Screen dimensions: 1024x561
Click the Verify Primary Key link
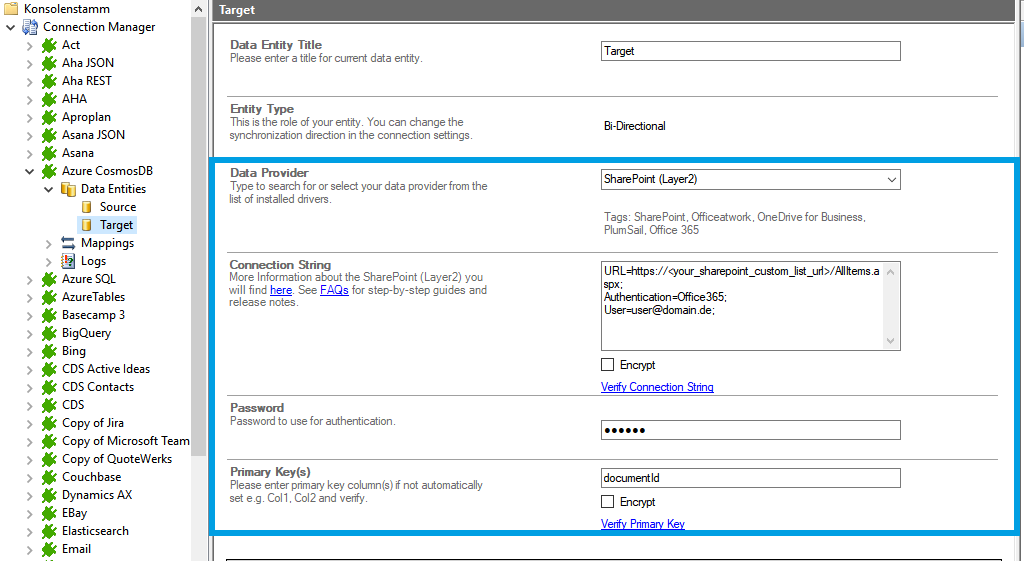642,524
